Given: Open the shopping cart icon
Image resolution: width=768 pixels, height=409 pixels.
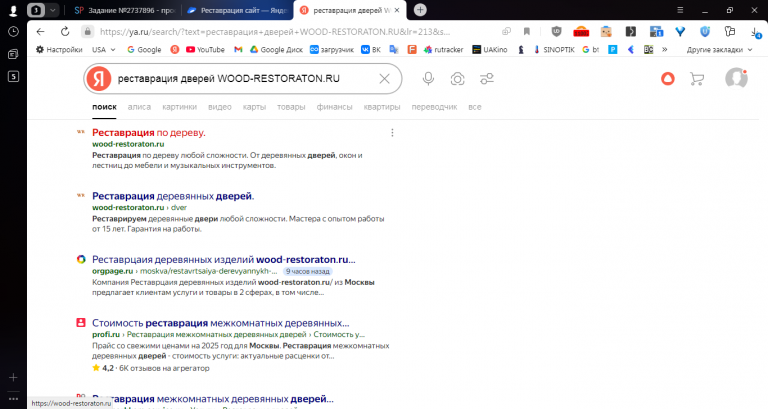Looking at the screenshot, I should click(696, 78).
